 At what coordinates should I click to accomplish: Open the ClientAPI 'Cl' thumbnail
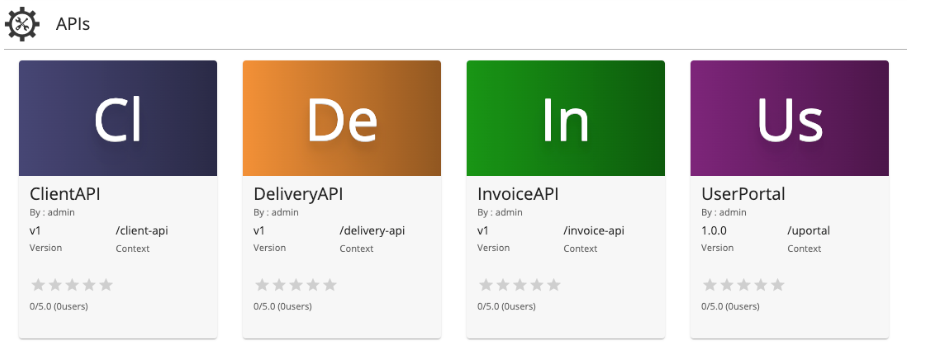pyautogui.click(x=118, y=118)
